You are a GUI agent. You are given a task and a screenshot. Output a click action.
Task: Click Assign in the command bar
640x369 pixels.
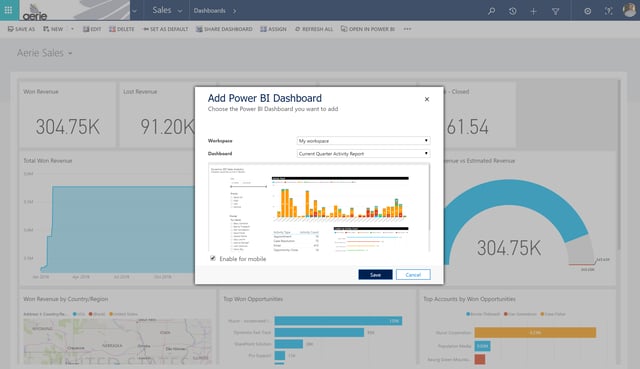273,29
